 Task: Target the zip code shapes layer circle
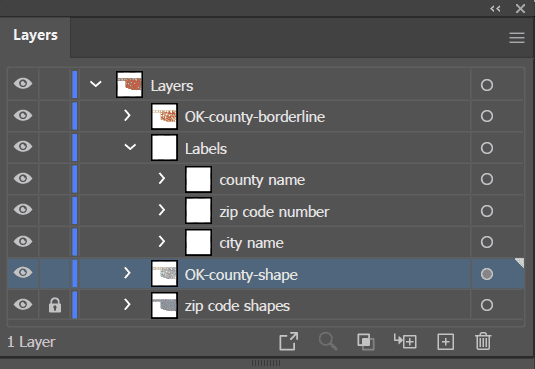click(487, 305)
